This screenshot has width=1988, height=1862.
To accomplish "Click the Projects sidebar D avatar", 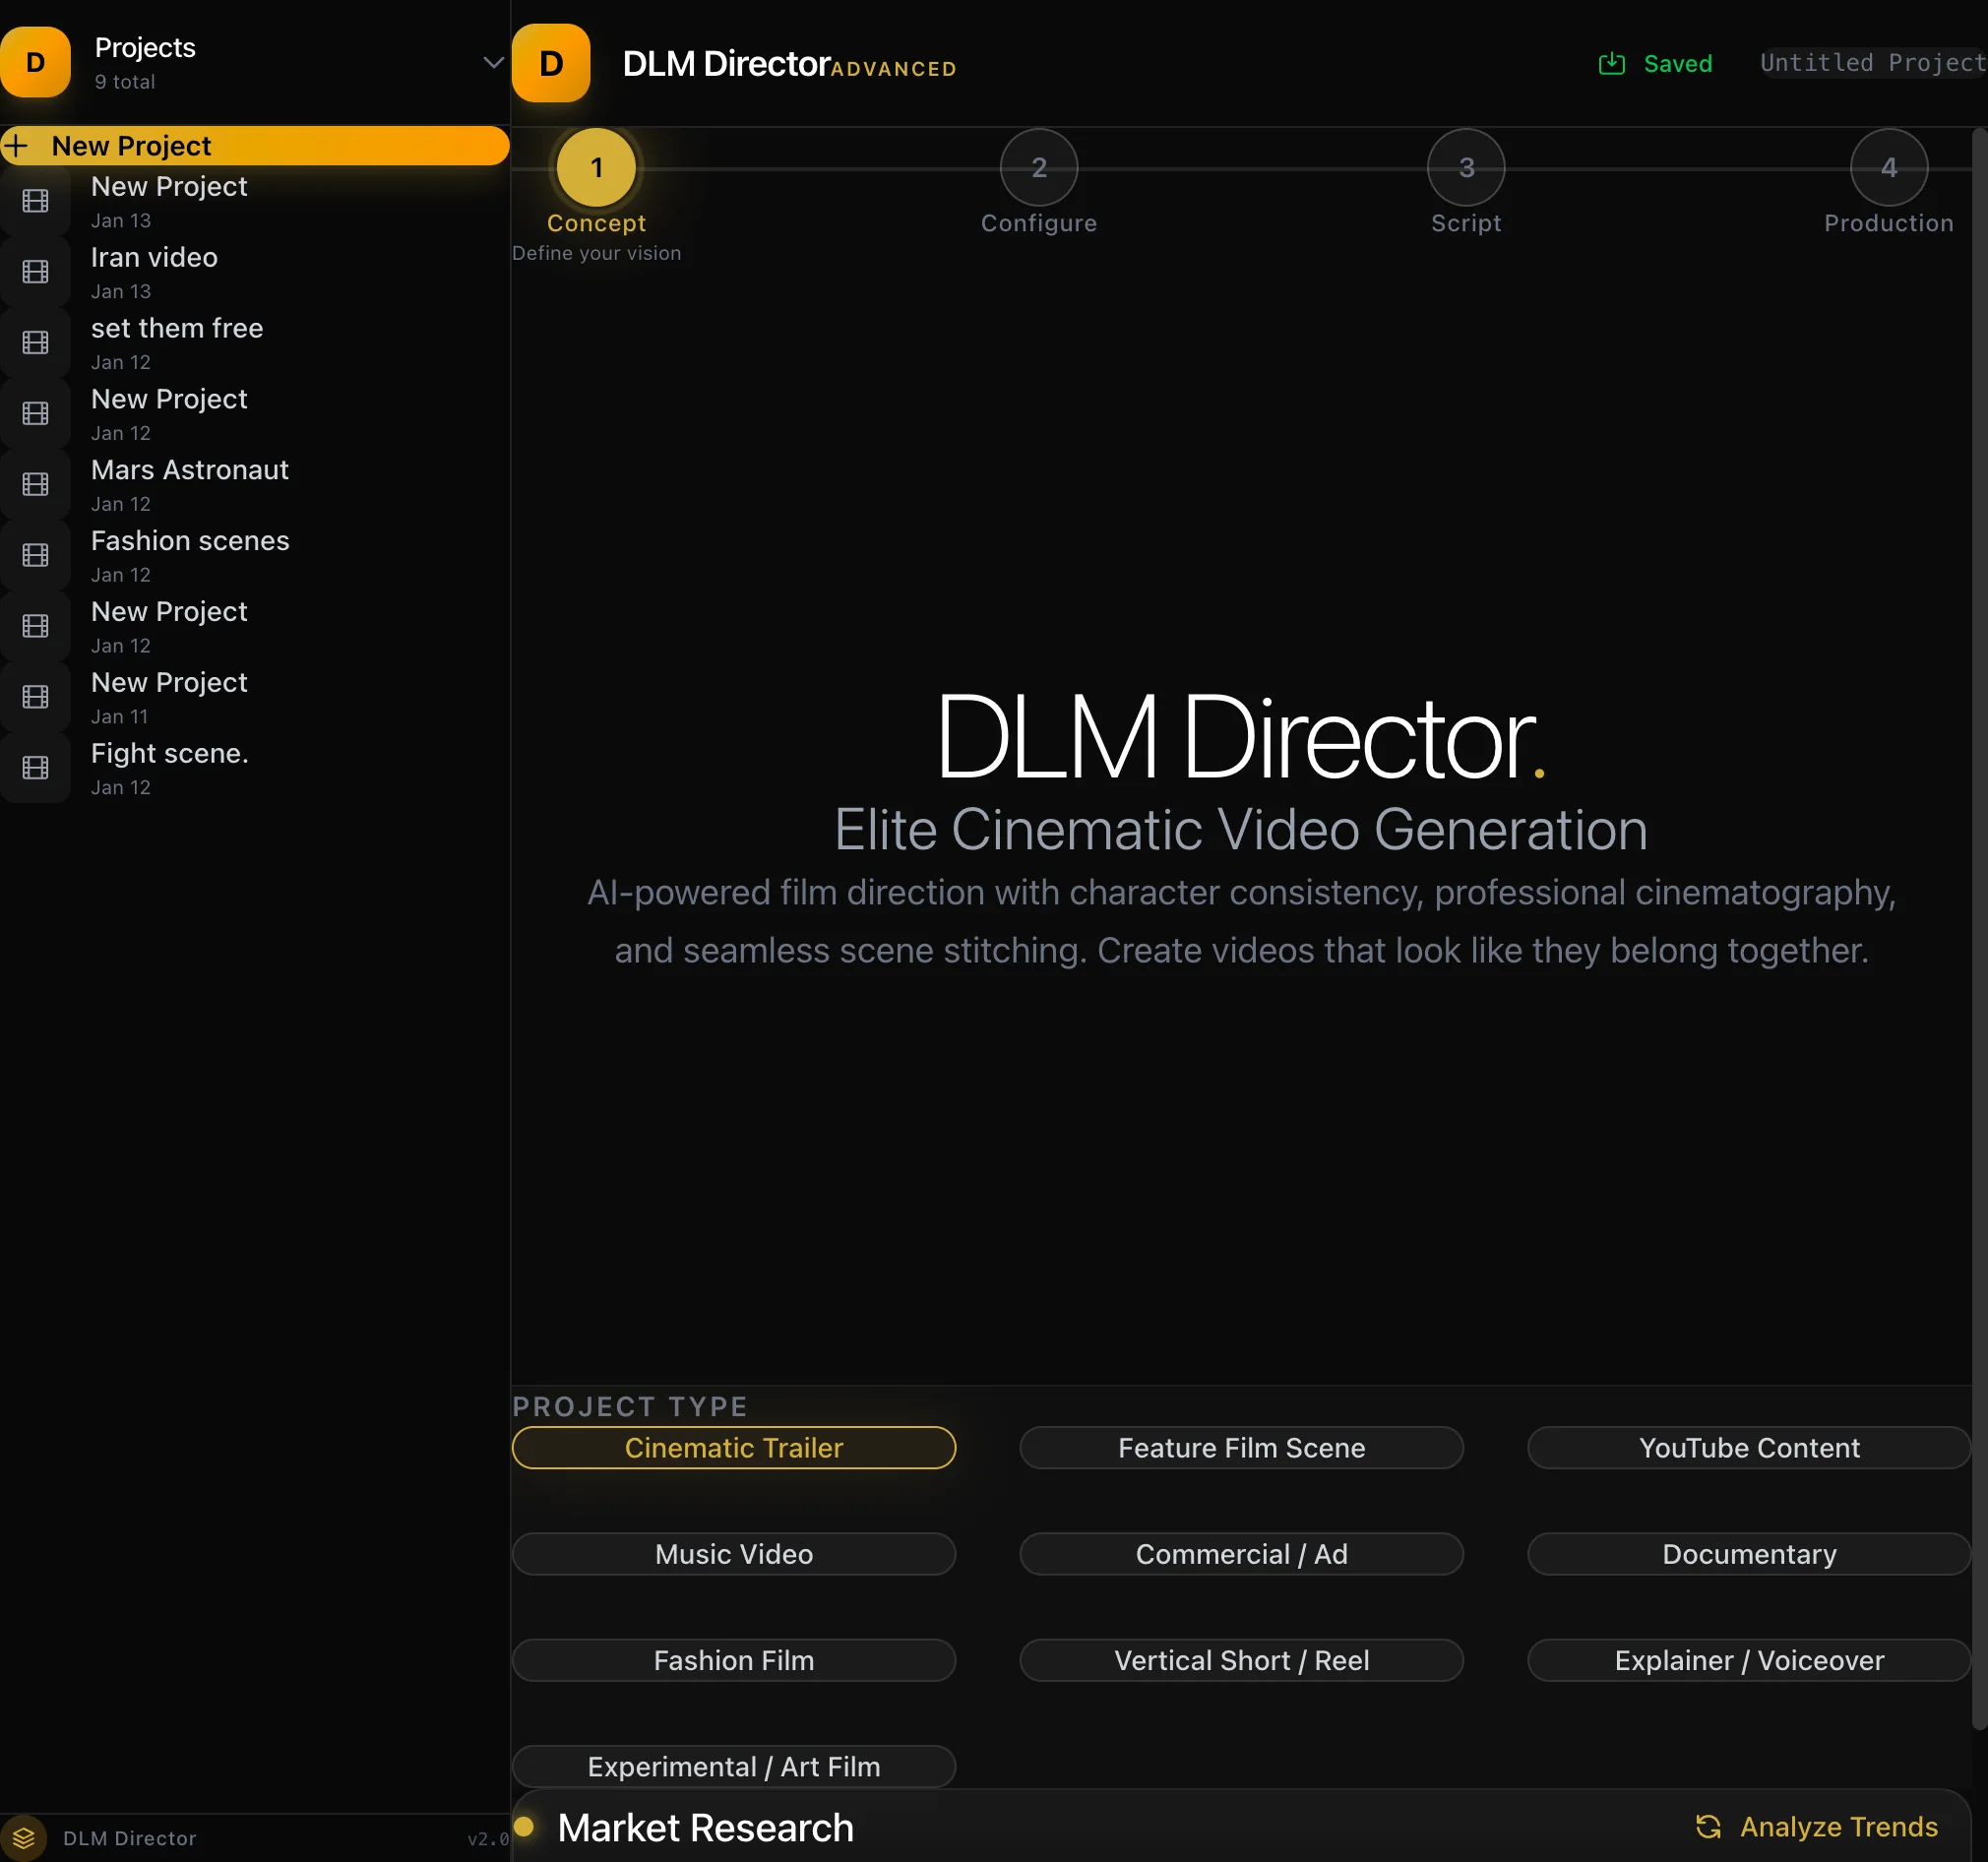I will 35,62.
